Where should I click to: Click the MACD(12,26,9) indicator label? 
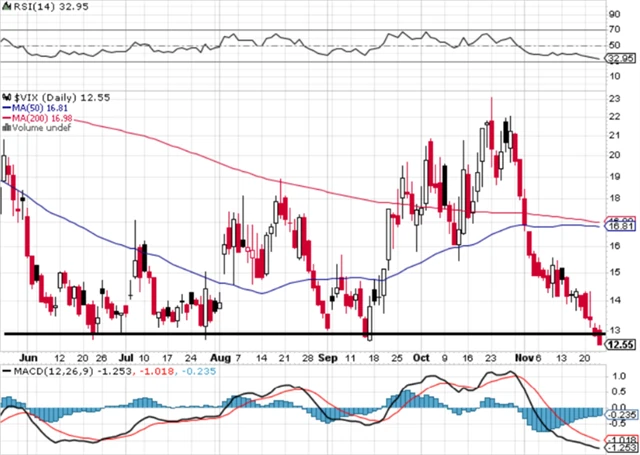[52, 371]
